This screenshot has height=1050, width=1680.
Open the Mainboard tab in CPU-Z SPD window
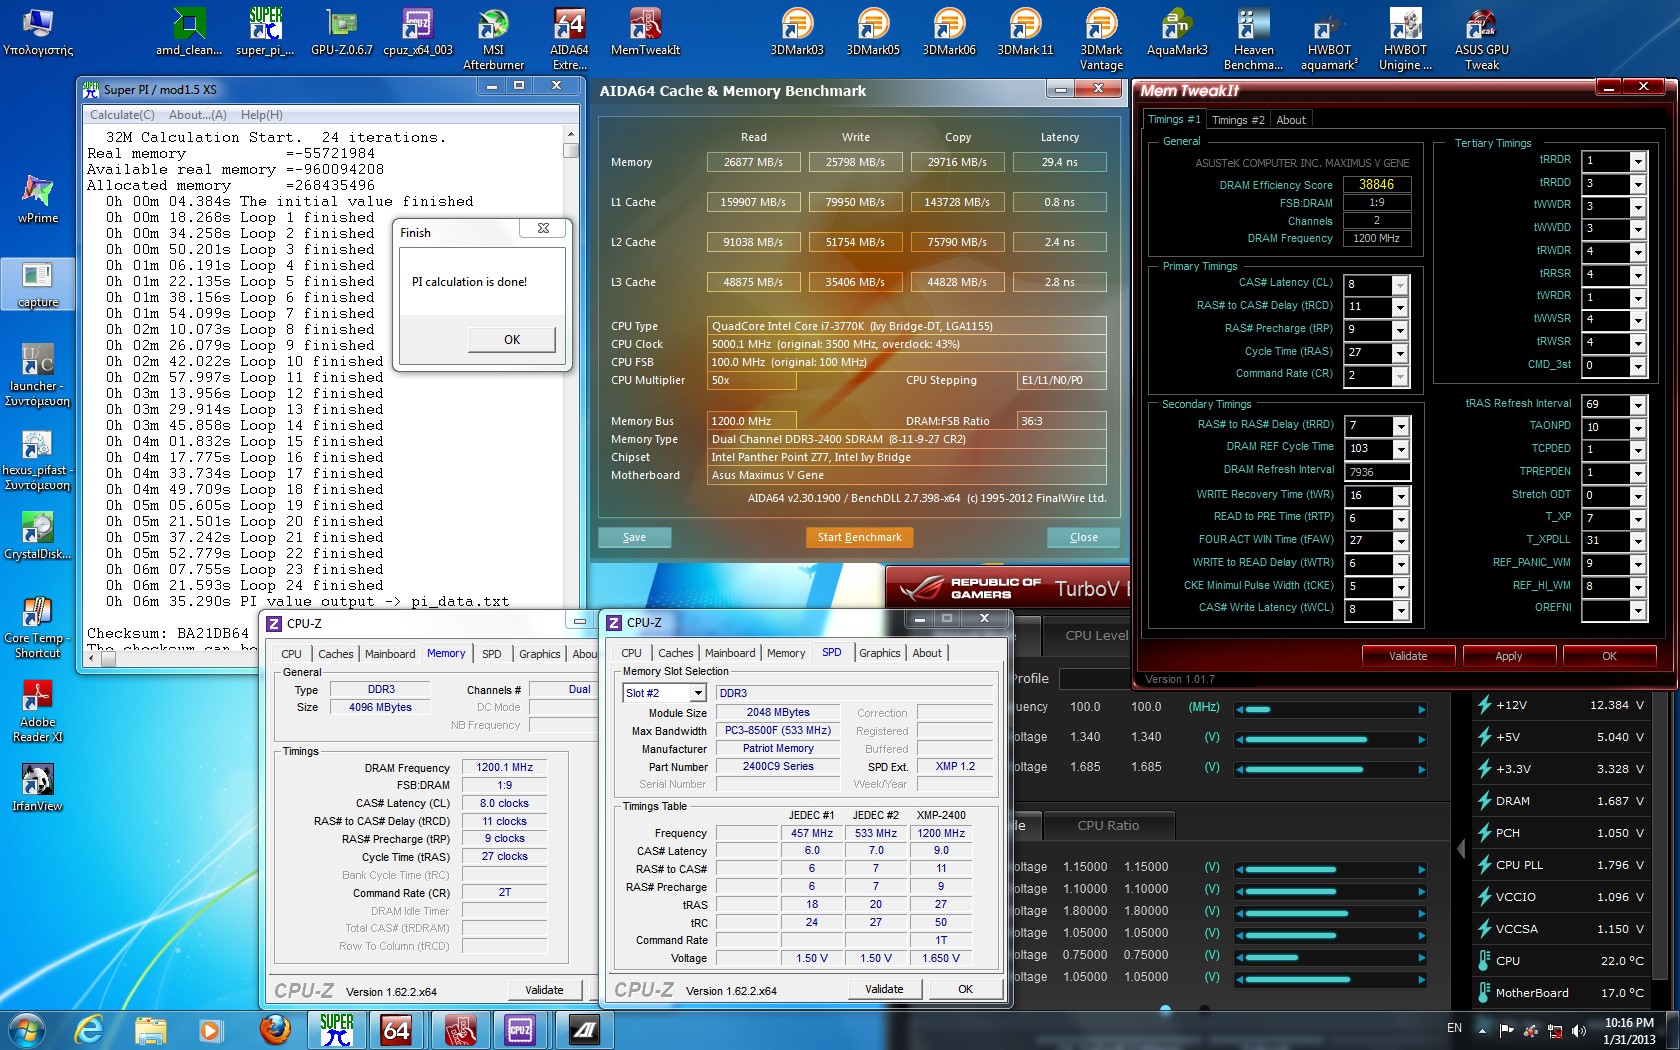coord(730,653)
